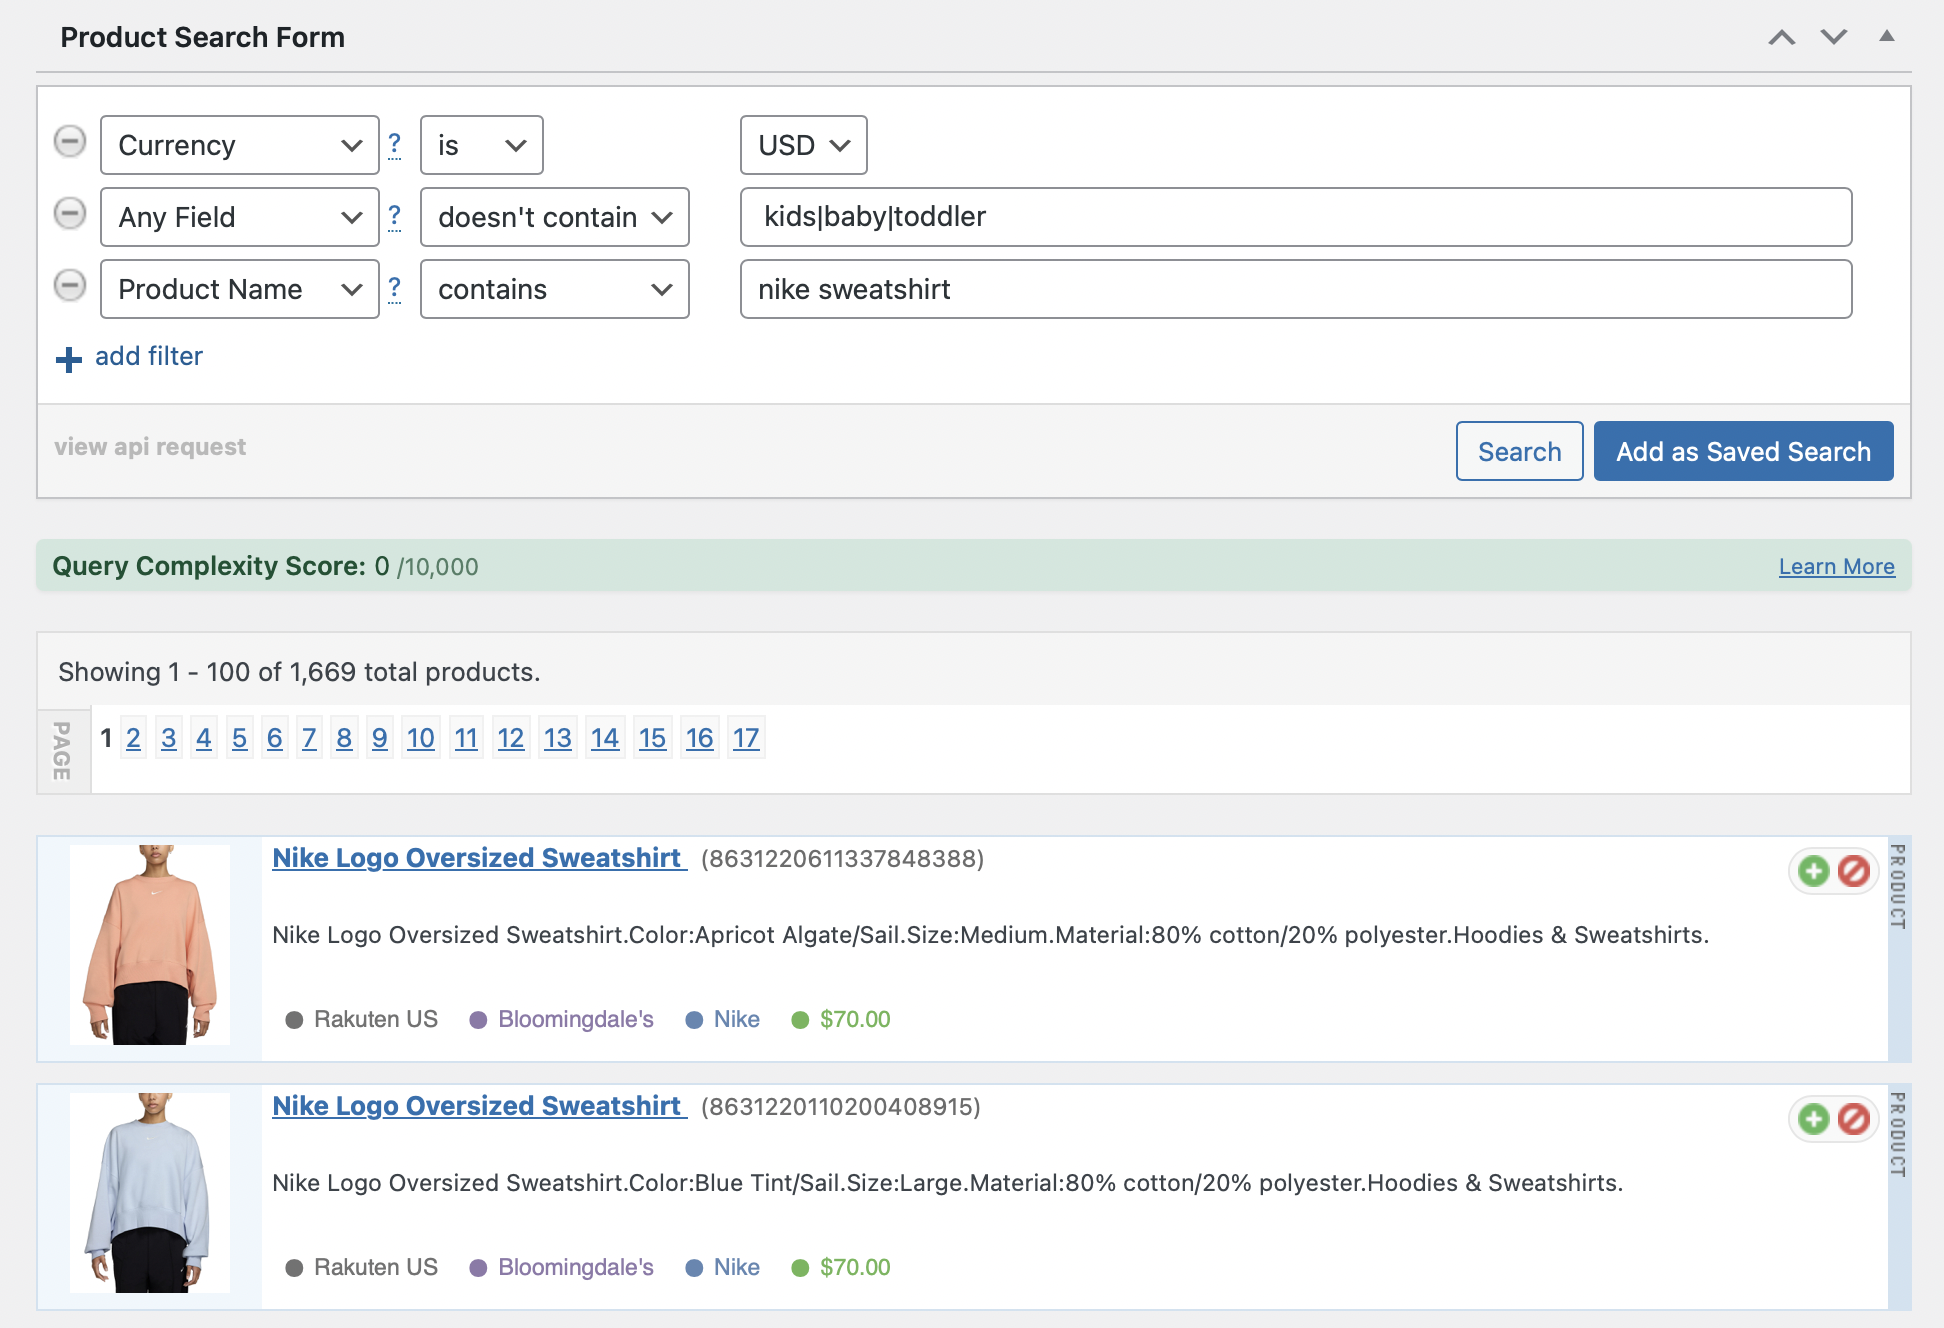Open the Blue Tint Nike Logo Oversized Sweatshirt title link

pyautogui.click(x=480, y=1106)
